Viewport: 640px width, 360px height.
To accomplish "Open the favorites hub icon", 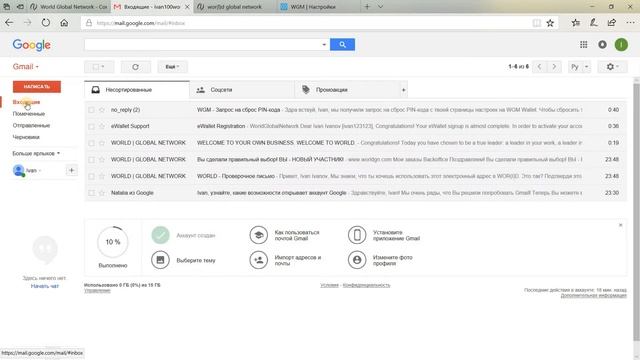I will [x=576, y=23].
